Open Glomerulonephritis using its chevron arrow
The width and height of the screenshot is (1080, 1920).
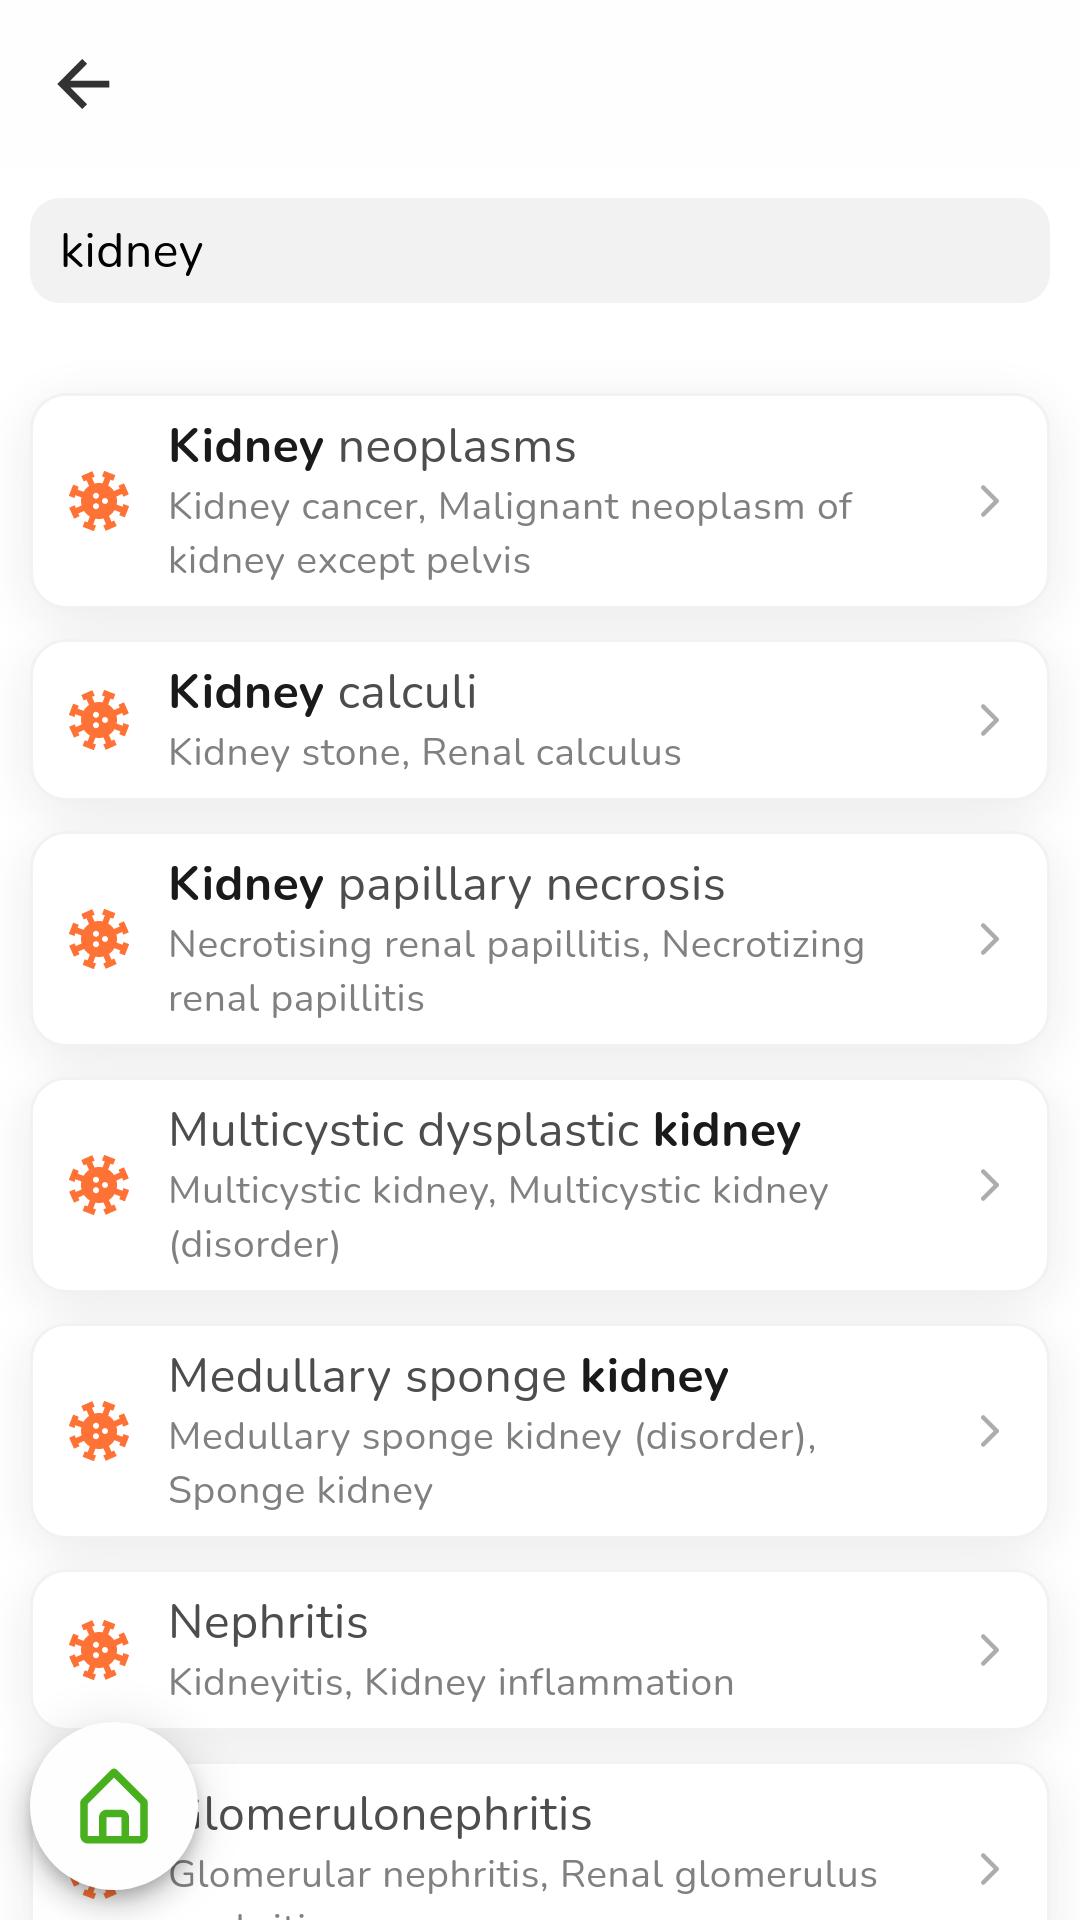tap(989, 1869)
